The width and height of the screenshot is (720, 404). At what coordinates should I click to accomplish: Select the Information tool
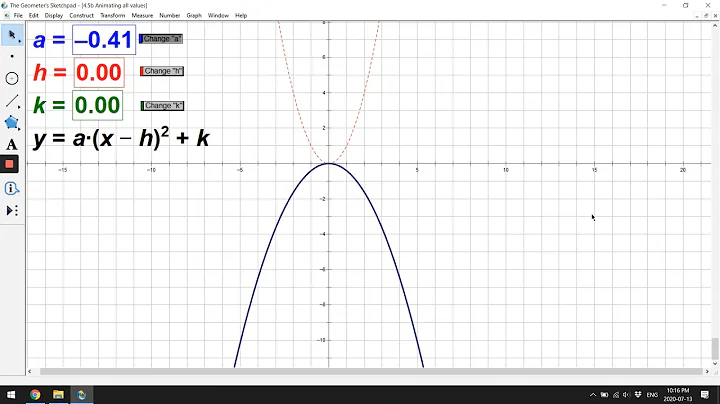click(x=12, y=188)
